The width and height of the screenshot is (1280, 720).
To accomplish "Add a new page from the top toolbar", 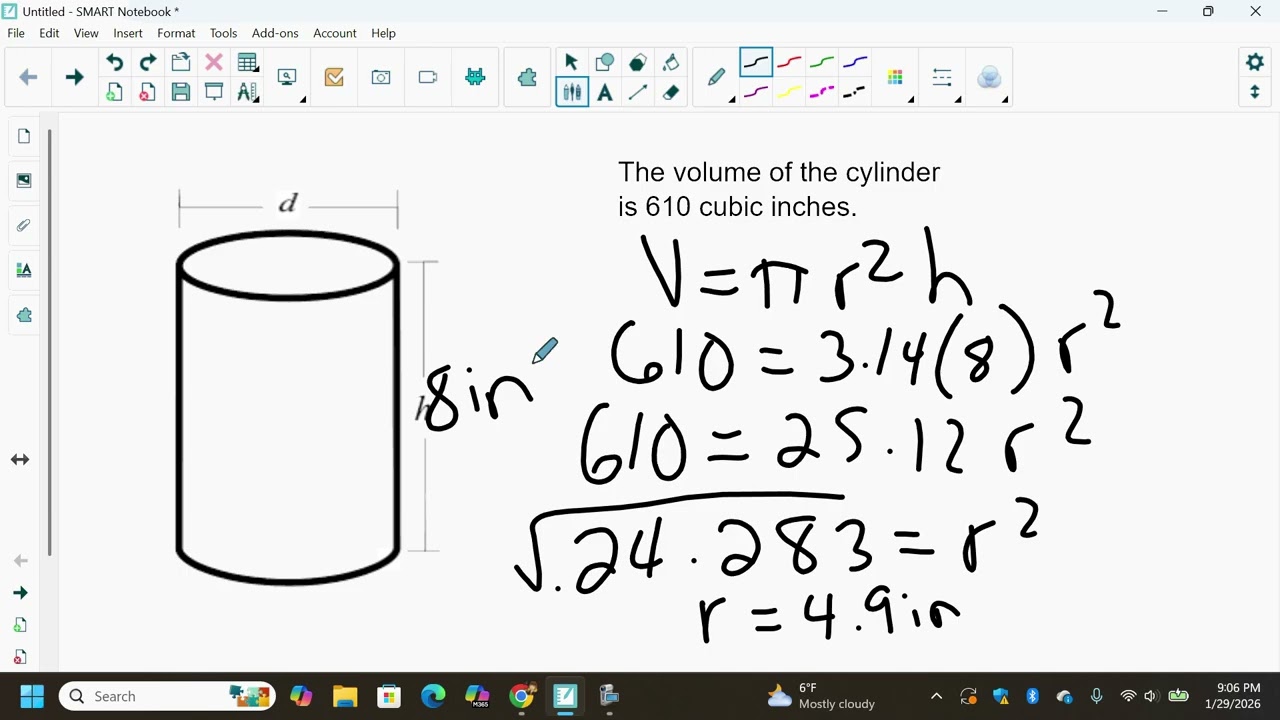I will click(x=114, y=93).
